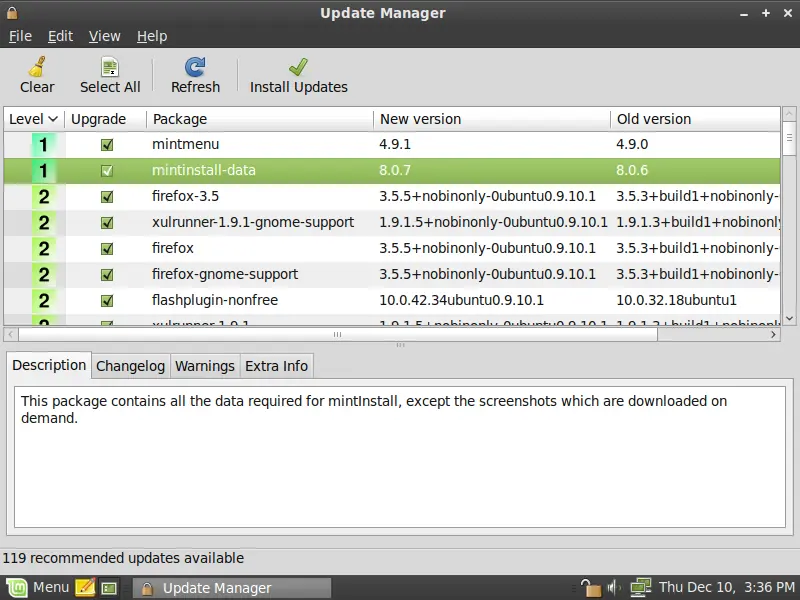Select level 2 badge for firefox-gnome-support

tap(44, 274)
